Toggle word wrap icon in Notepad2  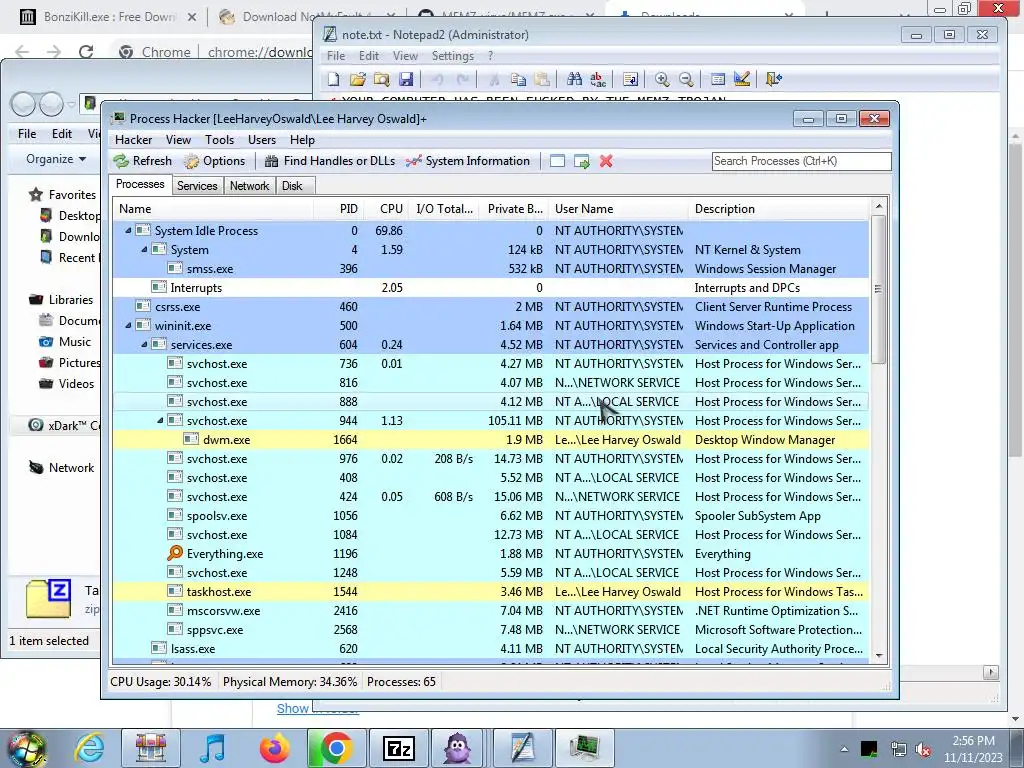pyautogui.click(x=630, y=79)
